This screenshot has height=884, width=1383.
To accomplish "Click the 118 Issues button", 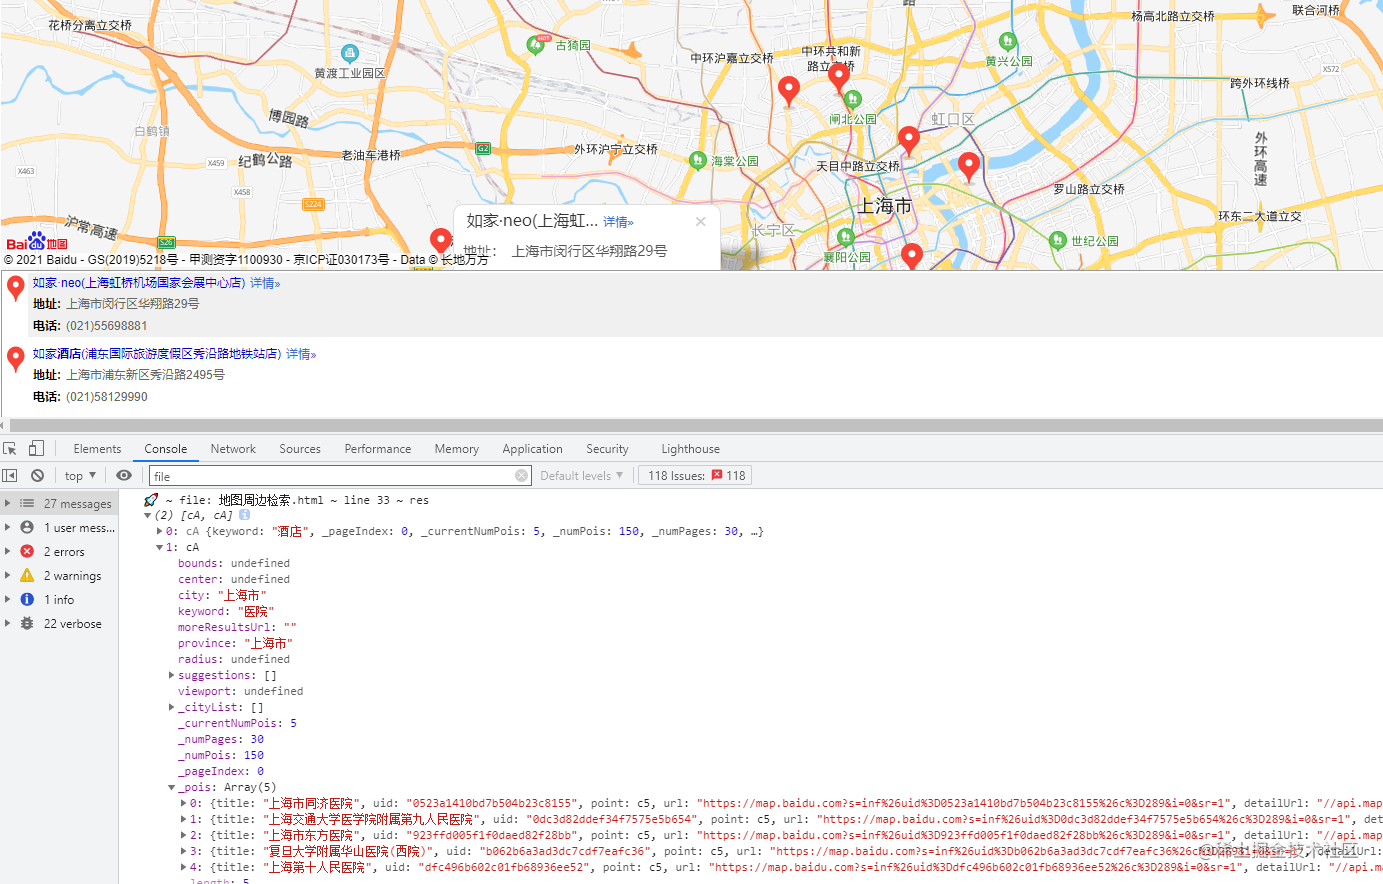I will pyautogui.click(x=695, y=476).
